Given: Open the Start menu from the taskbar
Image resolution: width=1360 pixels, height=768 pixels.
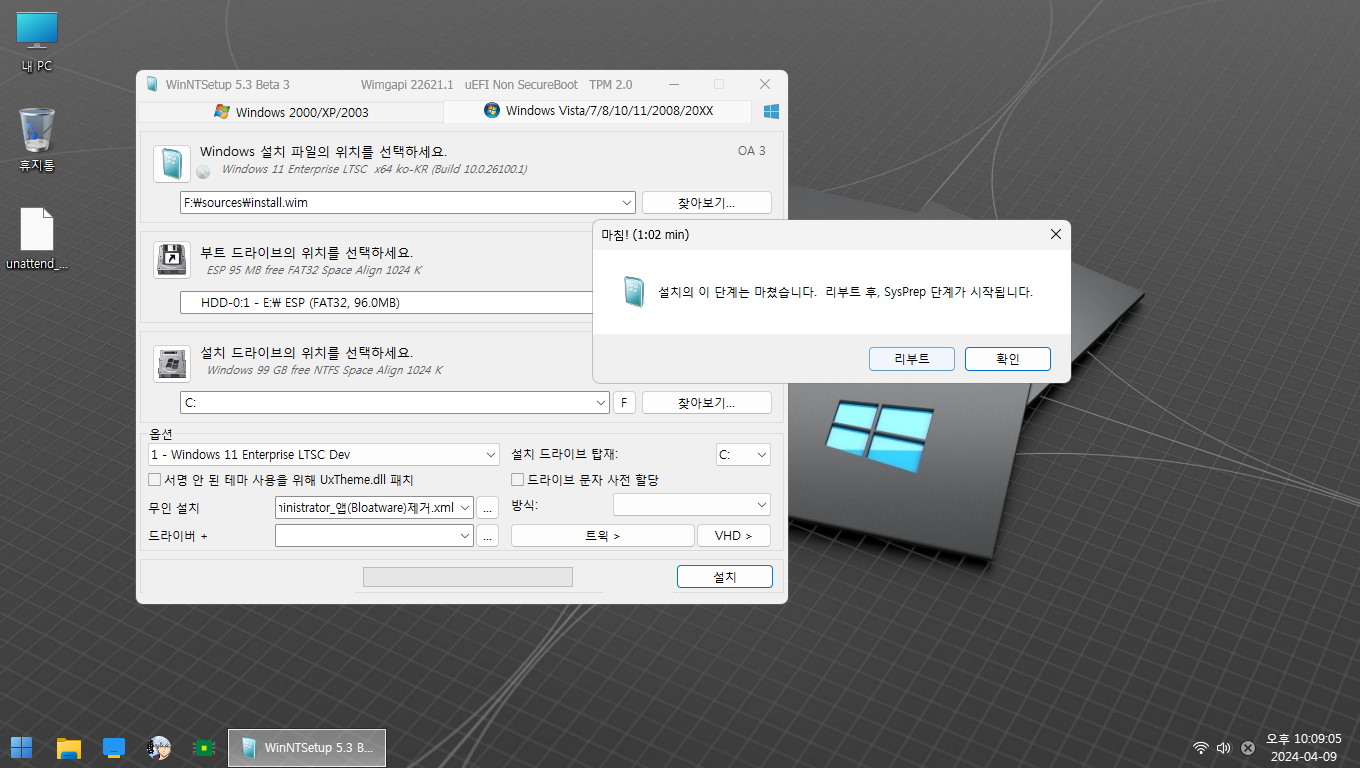Looking at the screenshot, I should [21, 747].
